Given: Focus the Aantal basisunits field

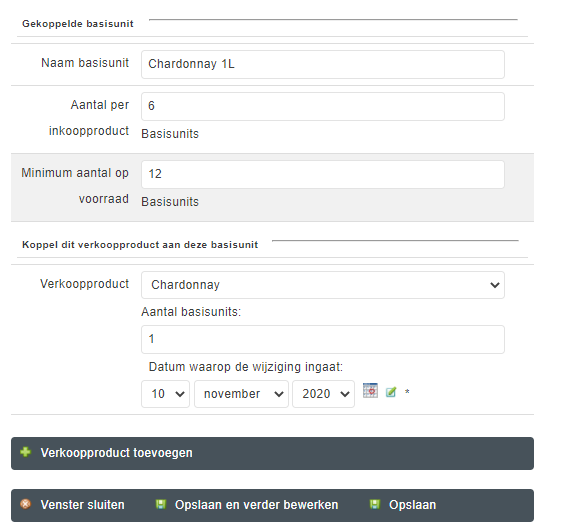Looking at the screenshot, I should (x=322, y=339).
